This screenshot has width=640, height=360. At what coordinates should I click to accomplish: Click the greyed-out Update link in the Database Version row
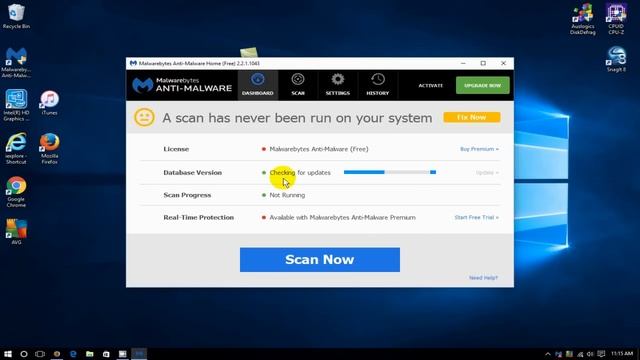click(487, 173)
